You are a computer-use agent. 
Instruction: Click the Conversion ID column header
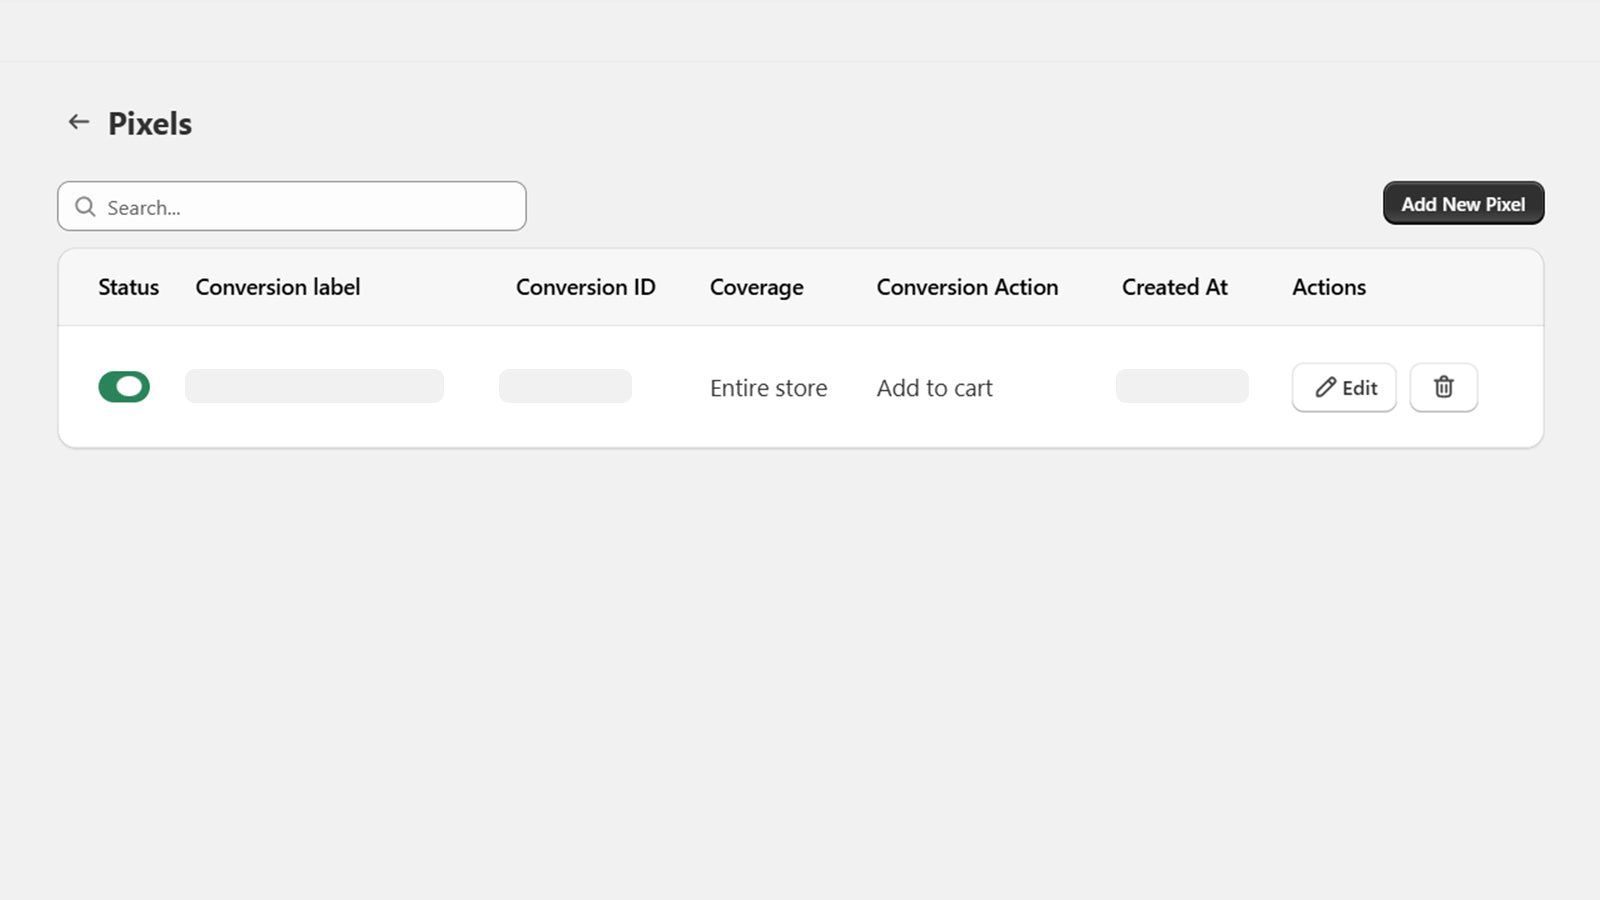tap(586, 287)
